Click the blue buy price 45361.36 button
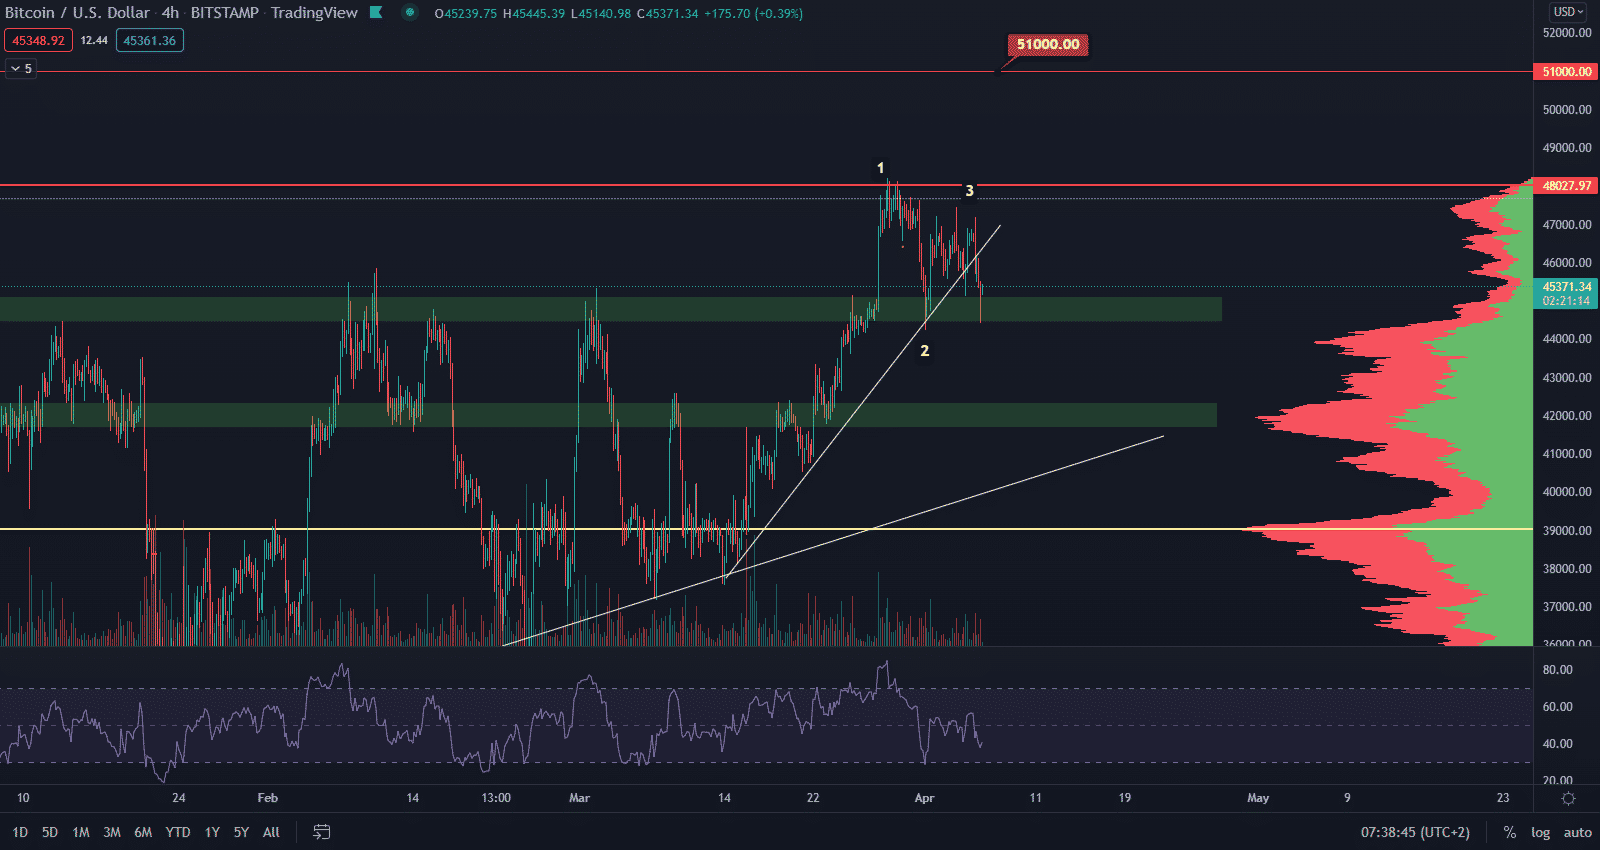Viewport: 1600px width, 850px height. click(149, 41)
